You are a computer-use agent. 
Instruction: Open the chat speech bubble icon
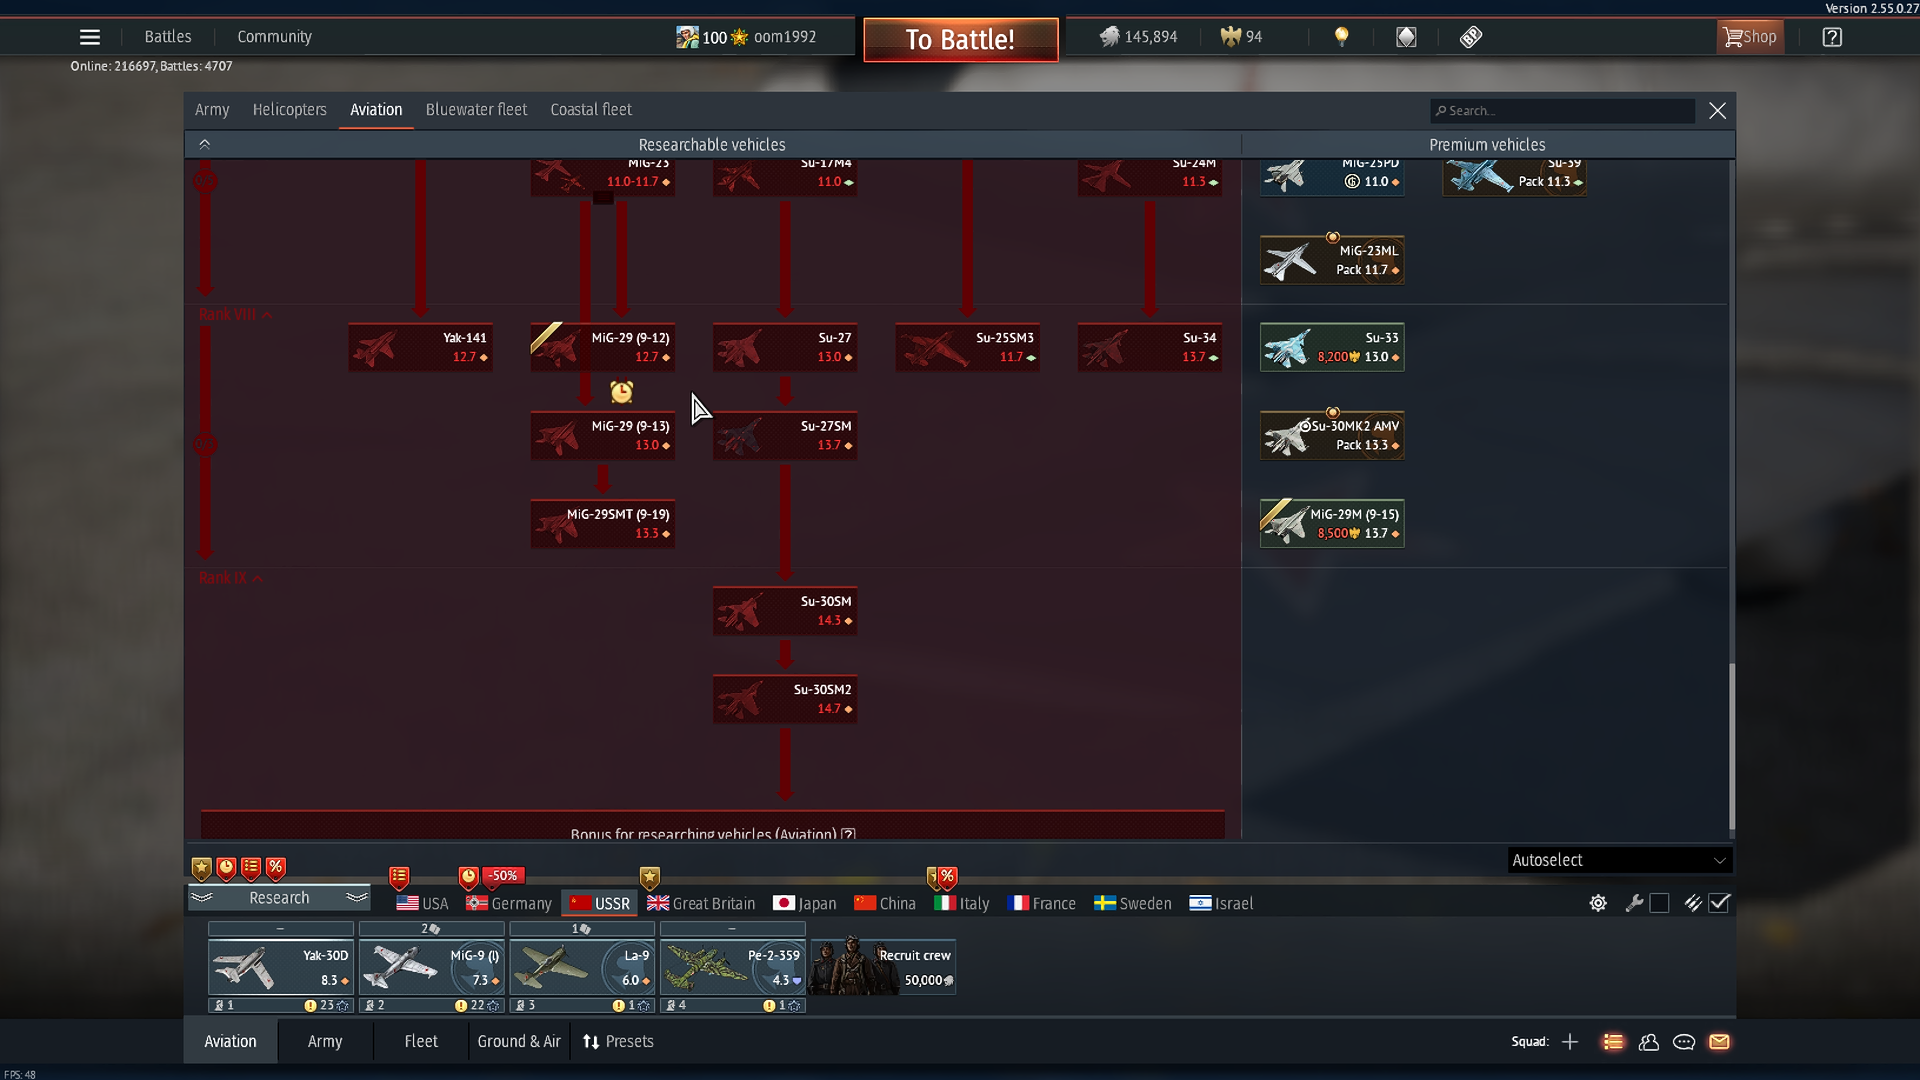pyautogui.click(x=1684, y=1042)
